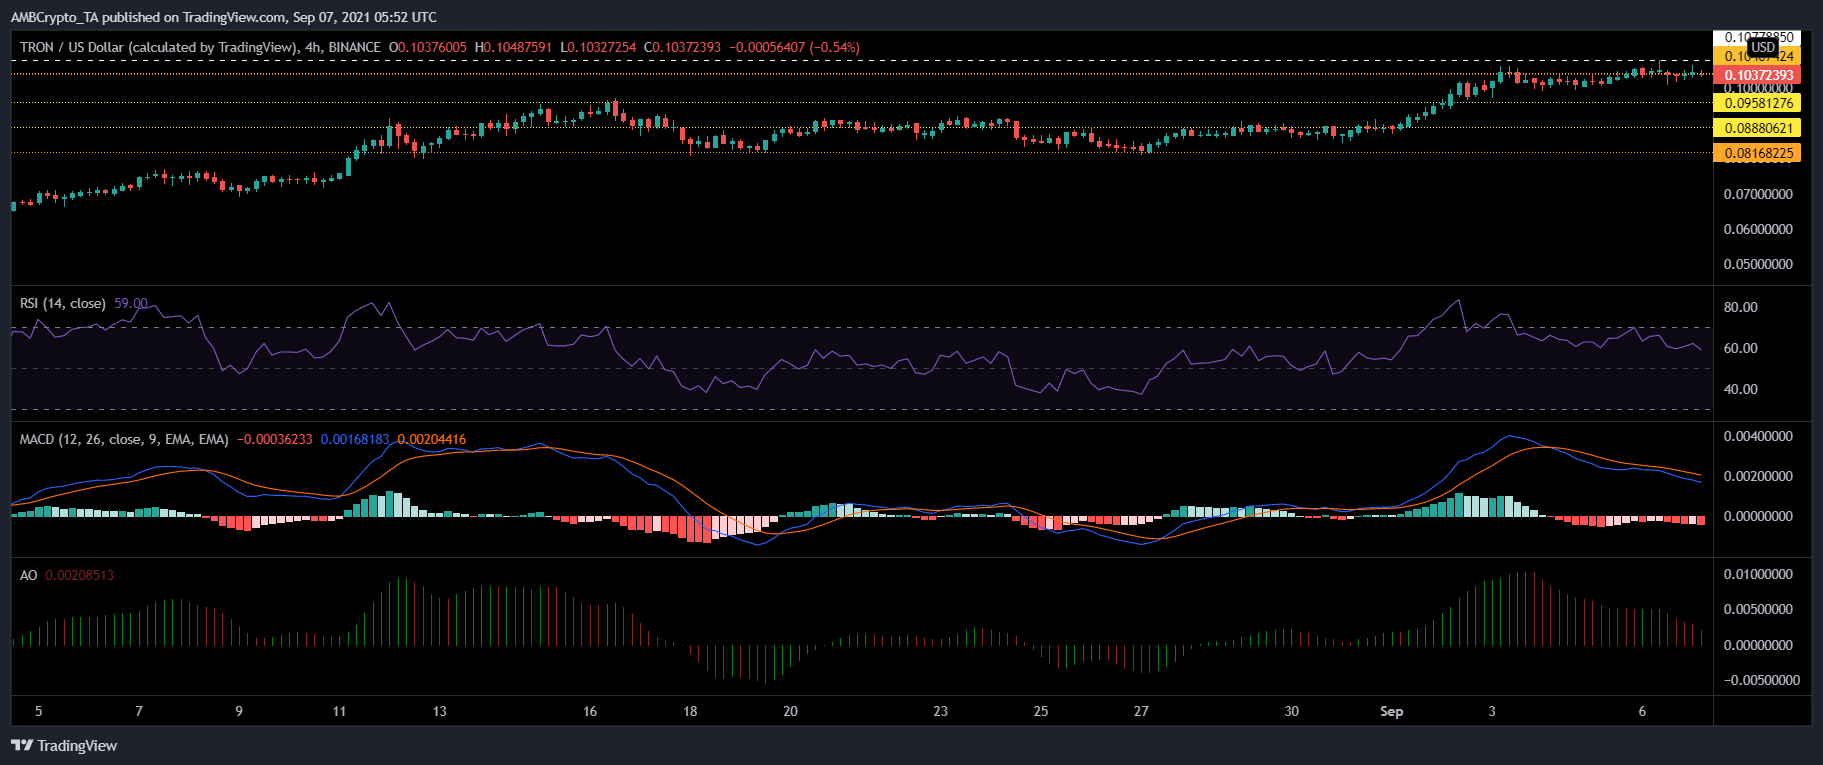Click the 40.00 RSI axis label

1740,389
